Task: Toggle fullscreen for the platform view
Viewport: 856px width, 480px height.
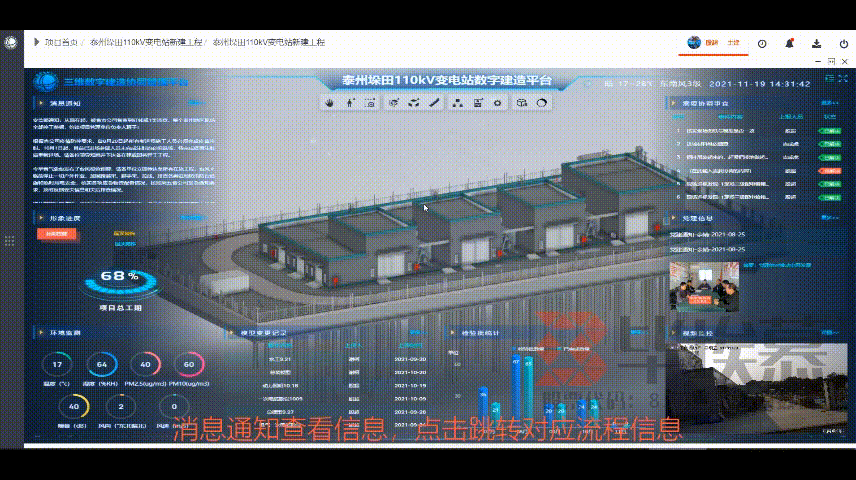Action: coord(831,63)
